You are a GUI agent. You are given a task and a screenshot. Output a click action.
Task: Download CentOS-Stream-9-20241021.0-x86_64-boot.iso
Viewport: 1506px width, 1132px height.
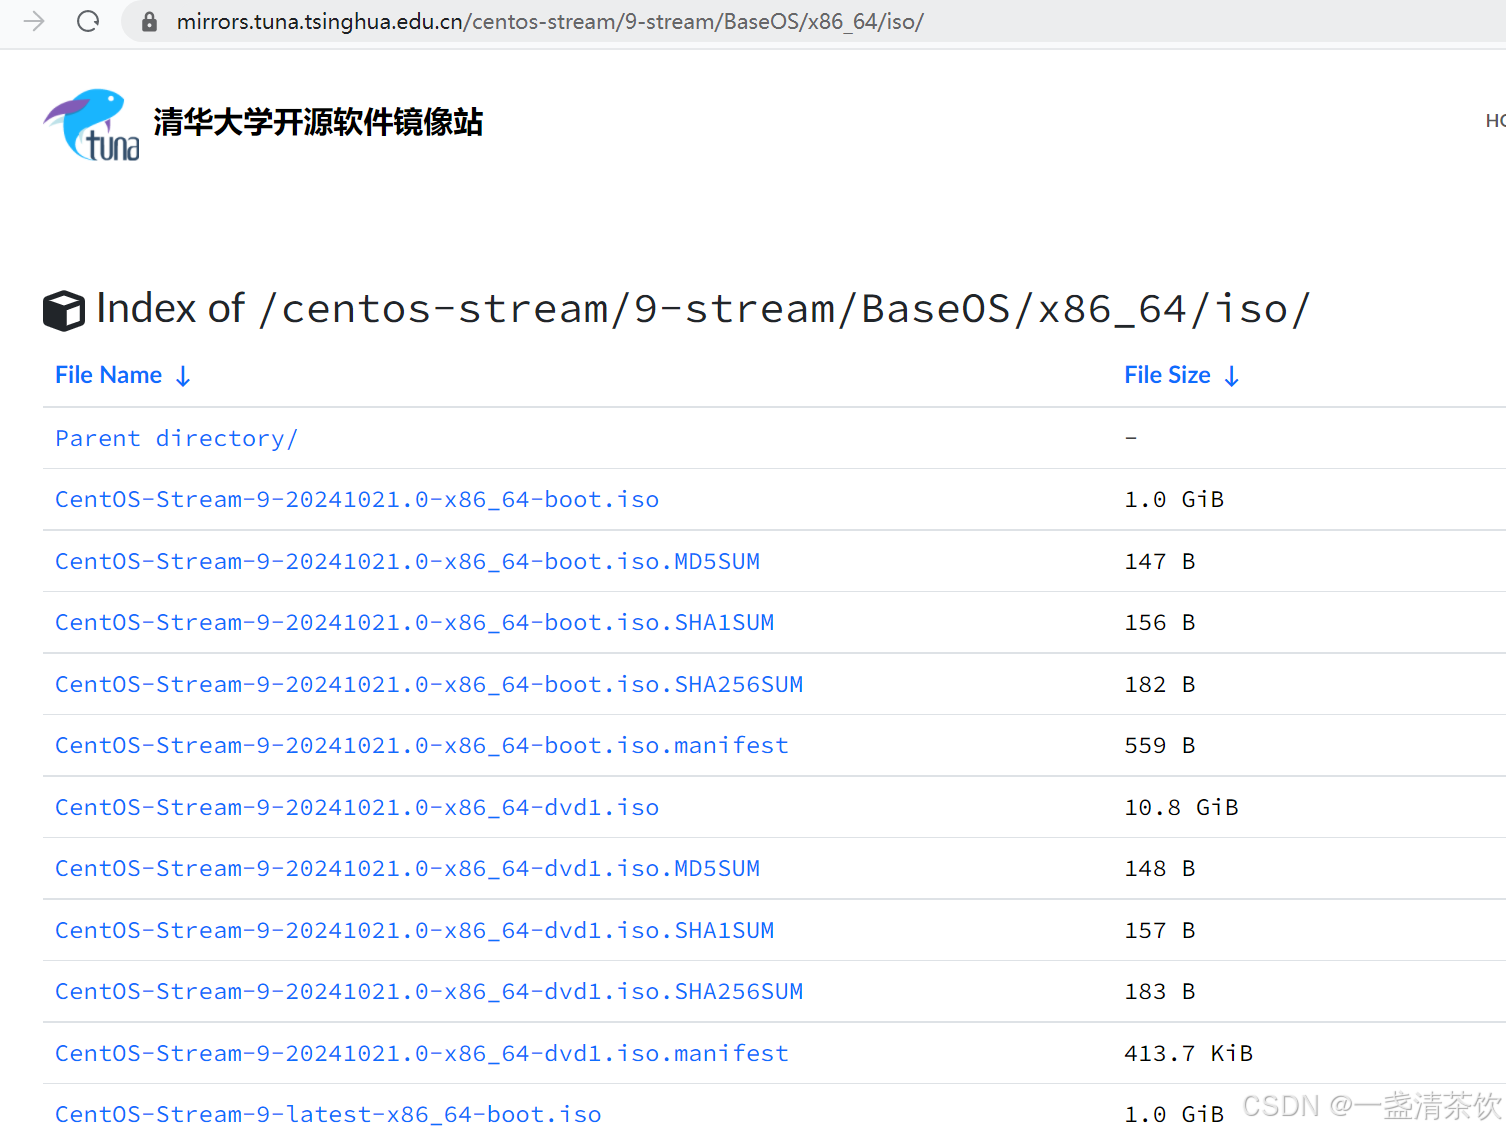357,499
